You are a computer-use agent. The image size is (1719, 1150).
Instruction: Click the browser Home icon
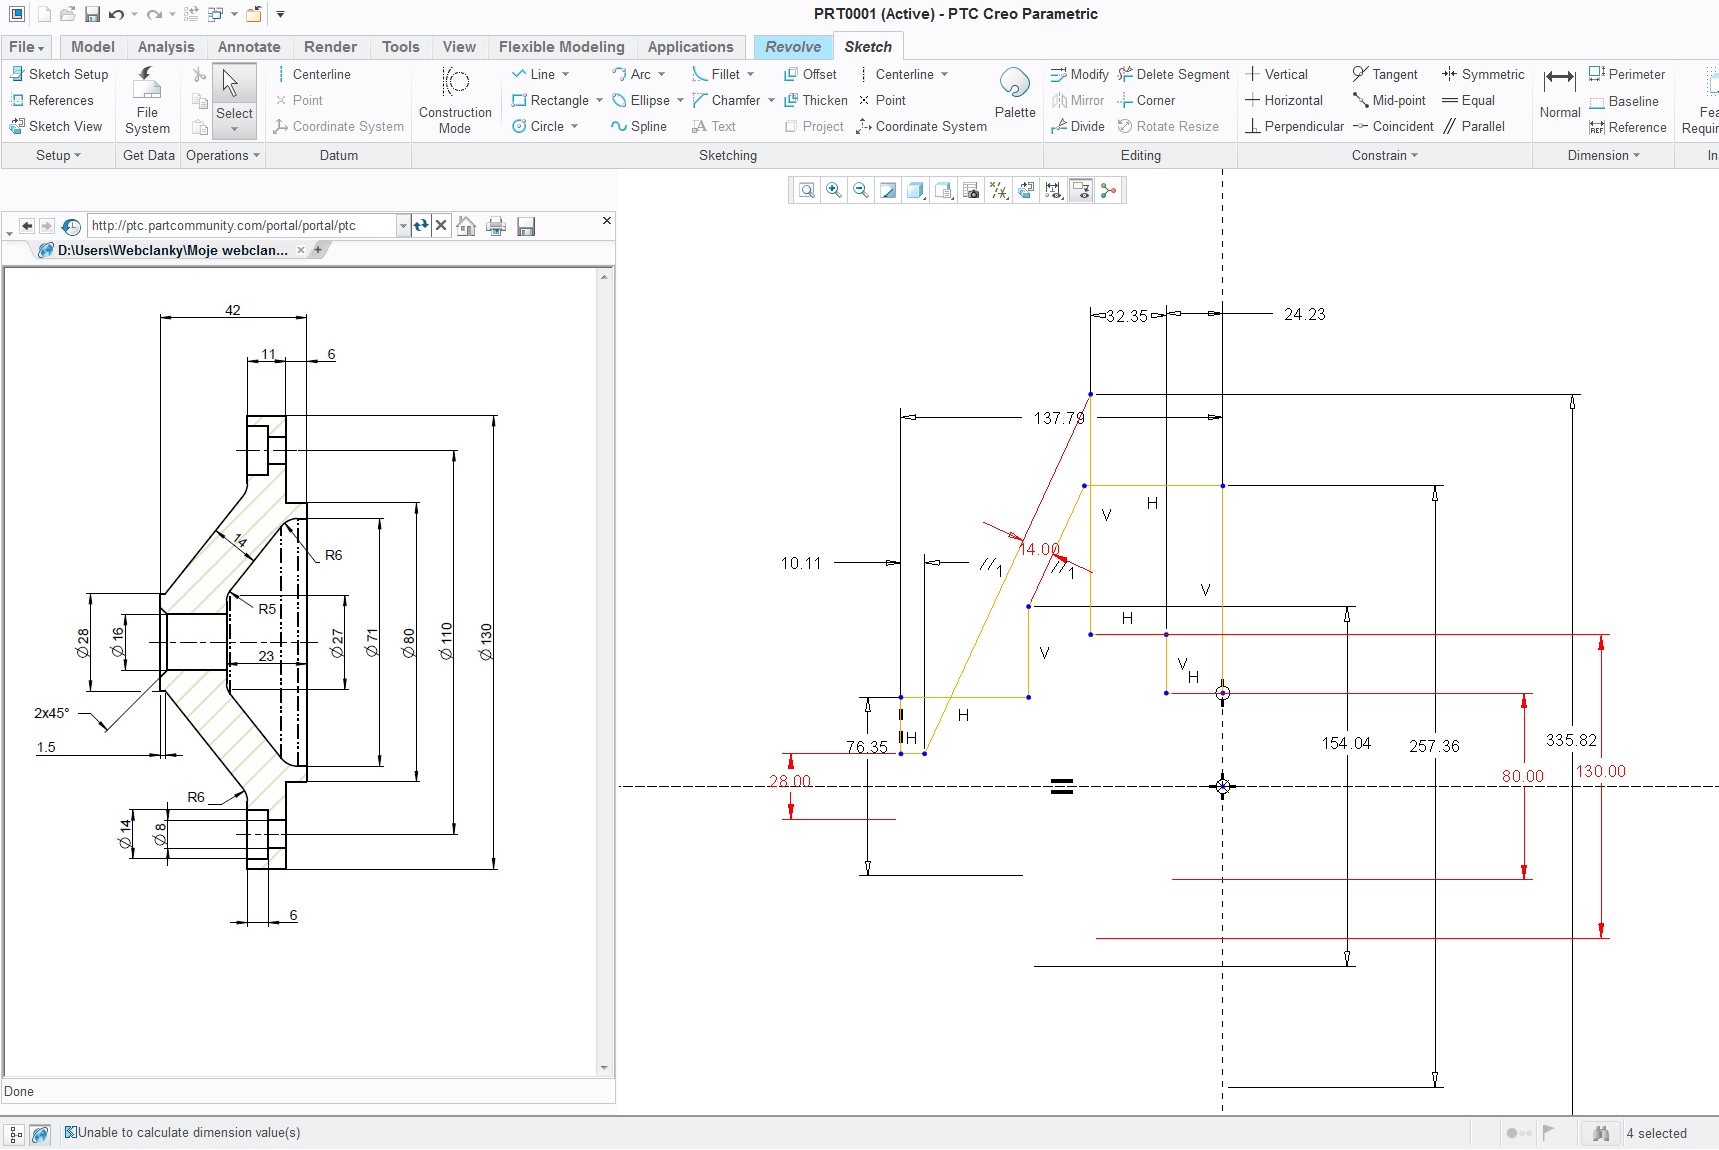pos(466,226)
